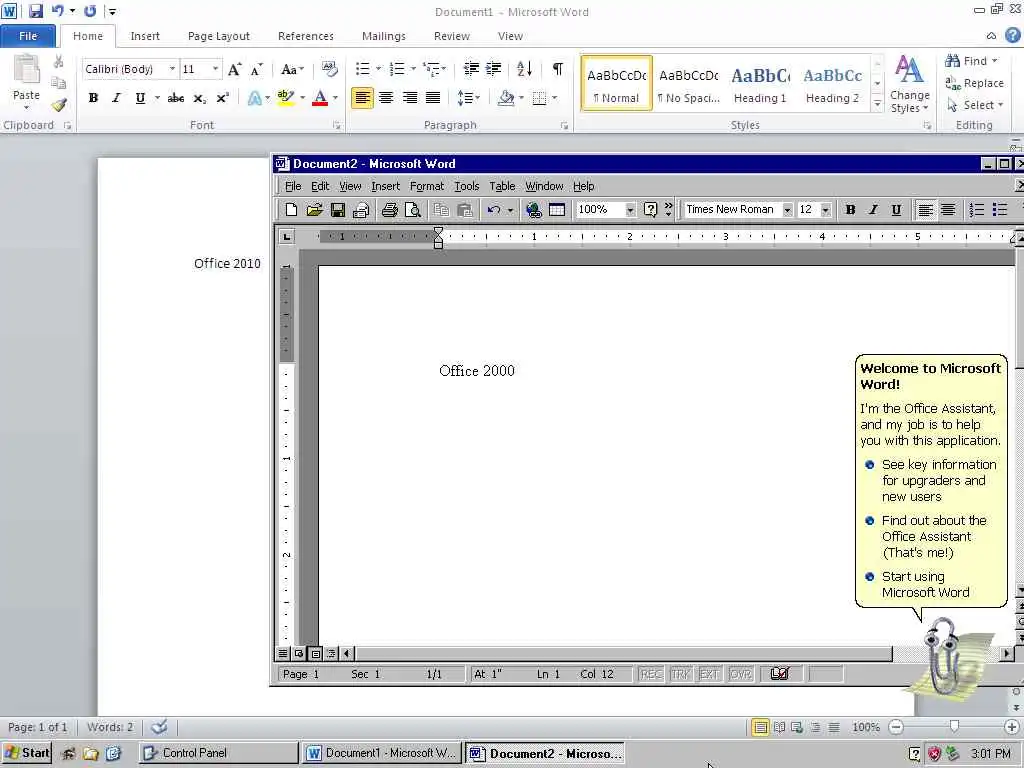
Task: Open the Tools menu in Word 2000
Action: click(466, 186)
